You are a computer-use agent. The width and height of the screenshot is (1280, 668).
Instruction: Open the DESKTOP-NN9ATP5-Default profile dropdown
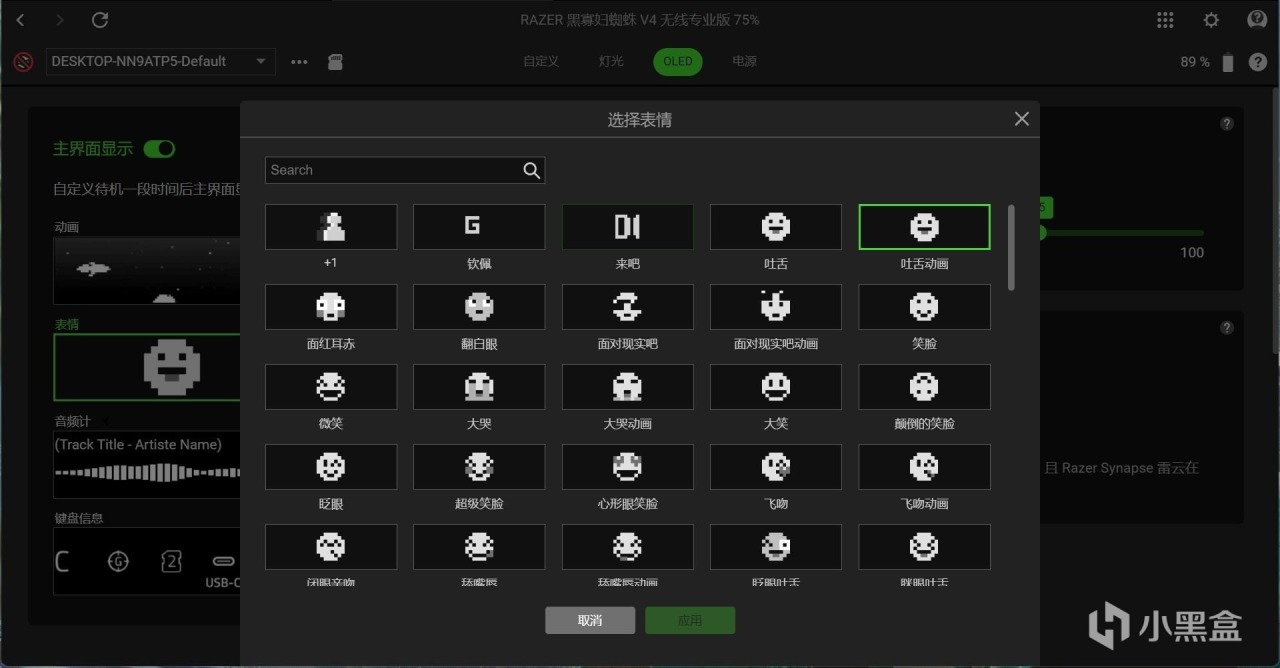tap(160, 61)
